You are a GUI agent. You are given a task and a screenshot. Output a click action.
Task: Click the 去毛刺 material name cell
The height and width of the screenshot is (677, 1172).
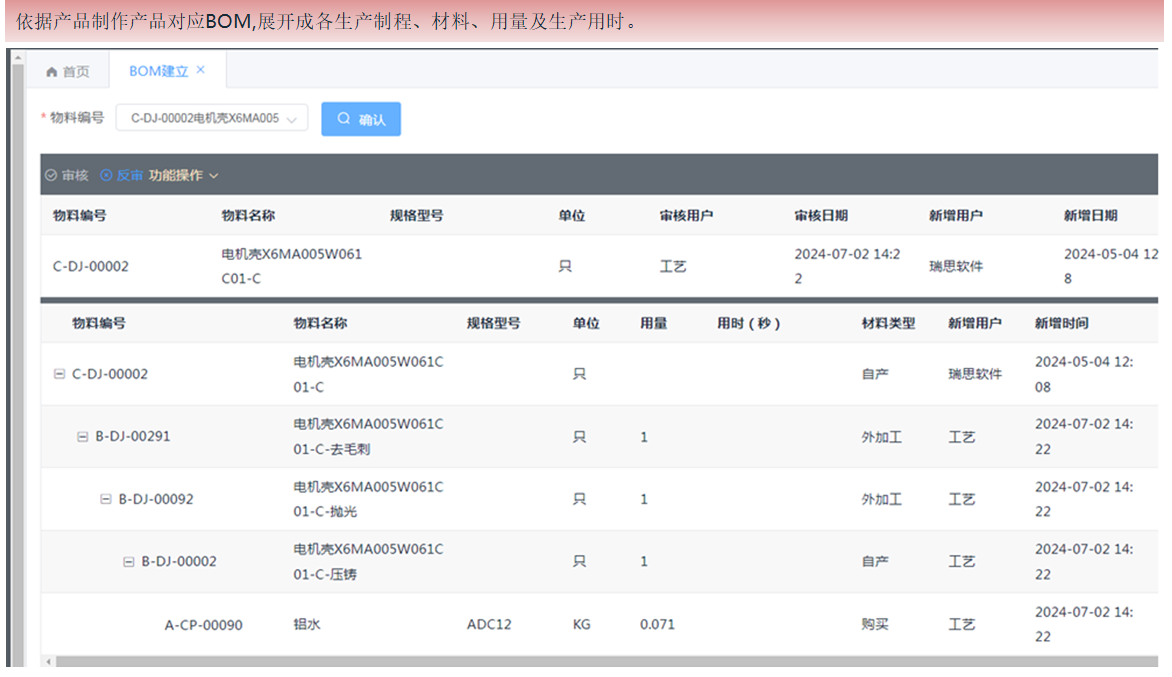tap(368, 436)
